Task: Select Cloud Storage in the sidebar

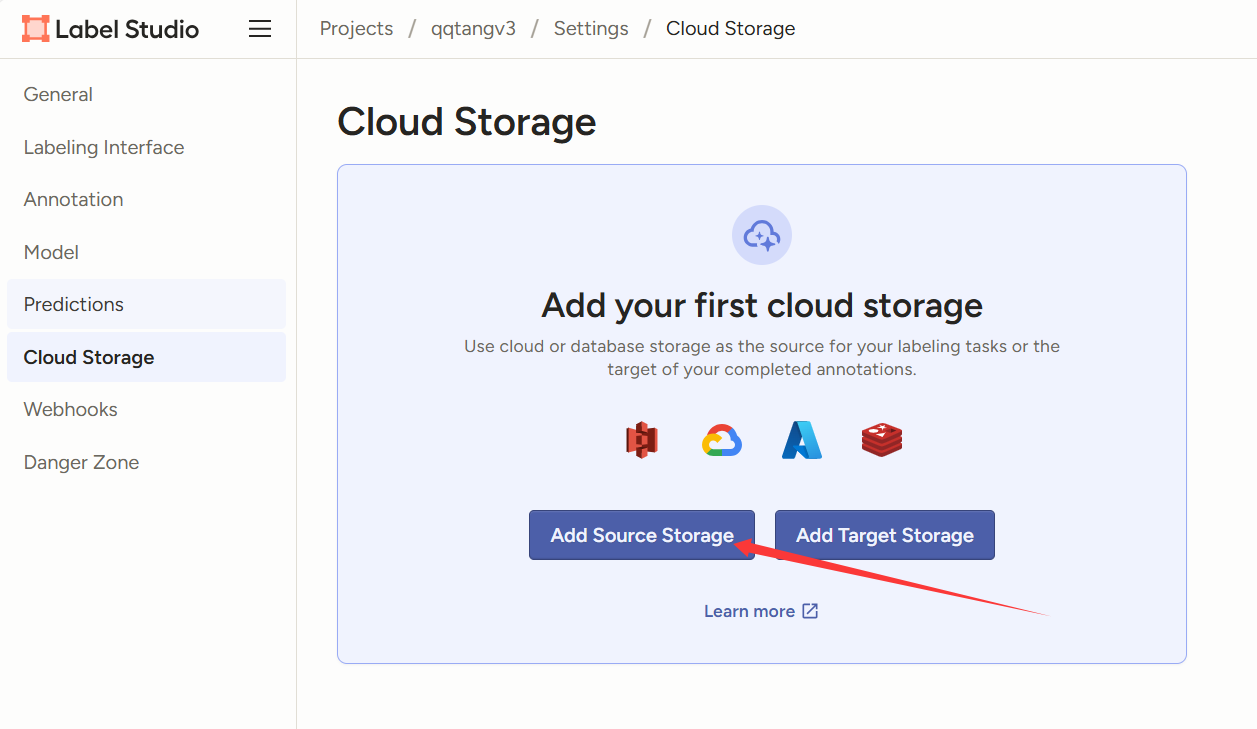Action: [89, 357]
